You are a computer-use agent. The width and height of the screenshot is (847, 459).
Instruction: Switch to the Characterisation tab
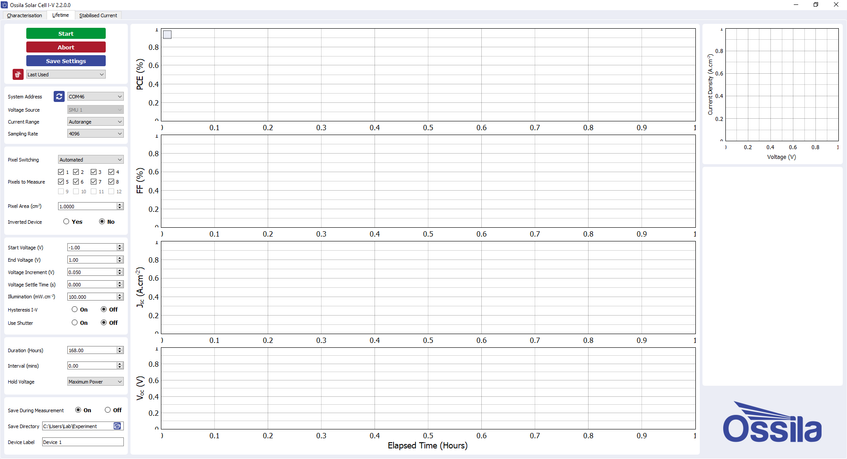coord(25,16)
